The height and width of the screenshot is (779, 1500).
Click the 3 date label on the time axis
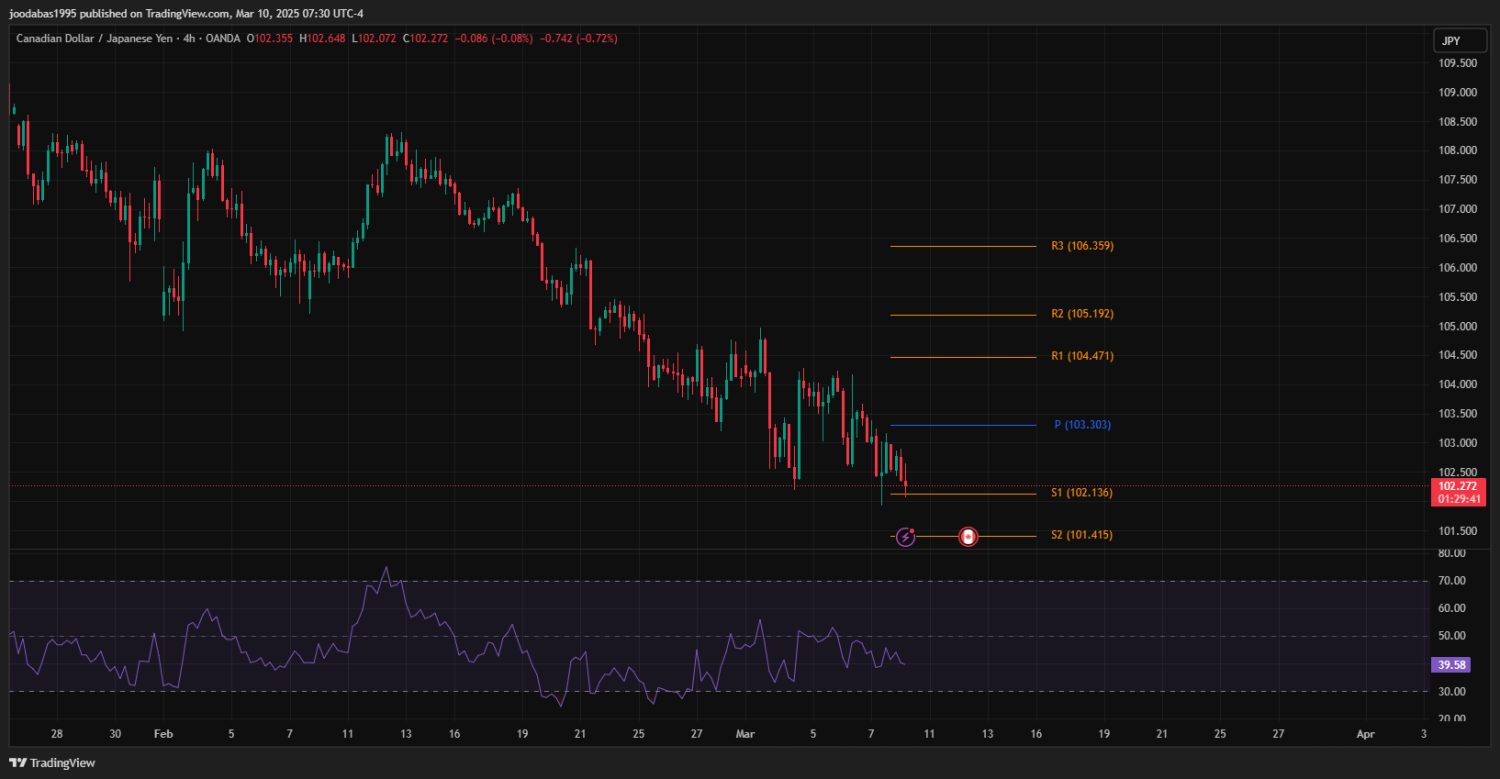(x=1423, y=733)
